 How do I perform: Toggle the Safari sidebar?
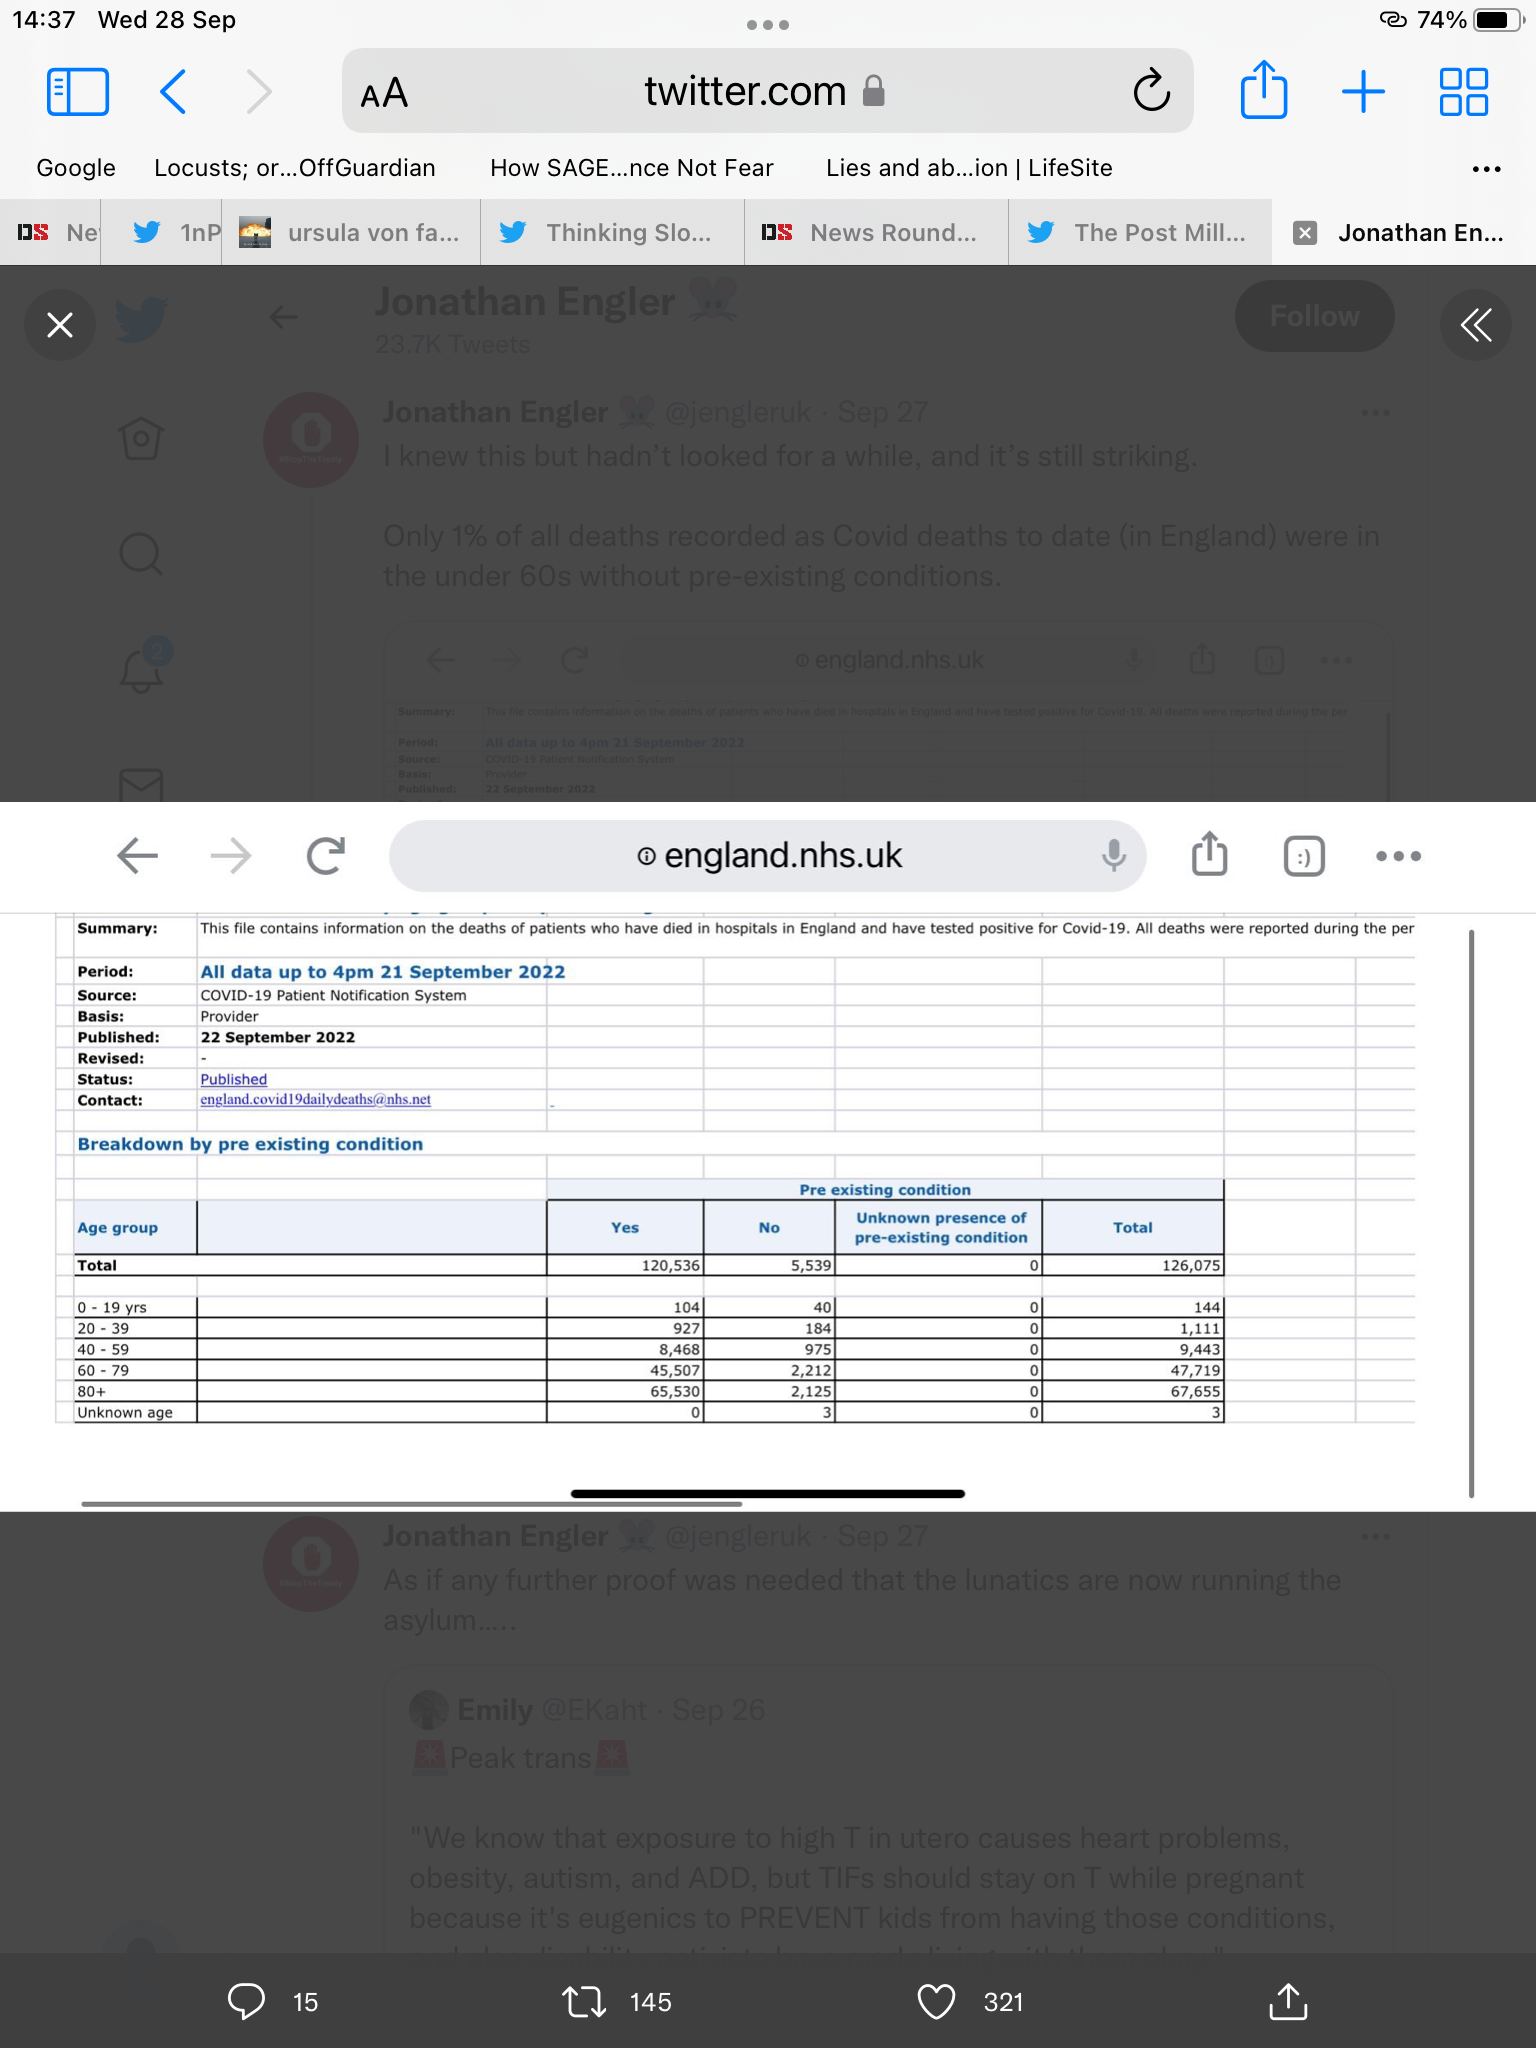pos(78,92)
